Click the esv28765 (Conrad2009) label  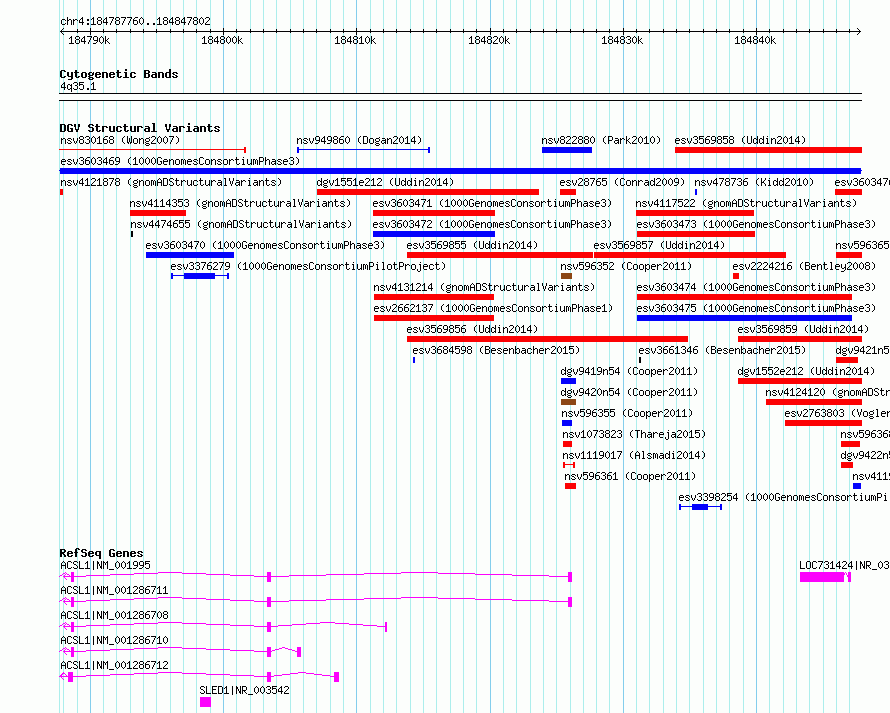tap(622, 182)
